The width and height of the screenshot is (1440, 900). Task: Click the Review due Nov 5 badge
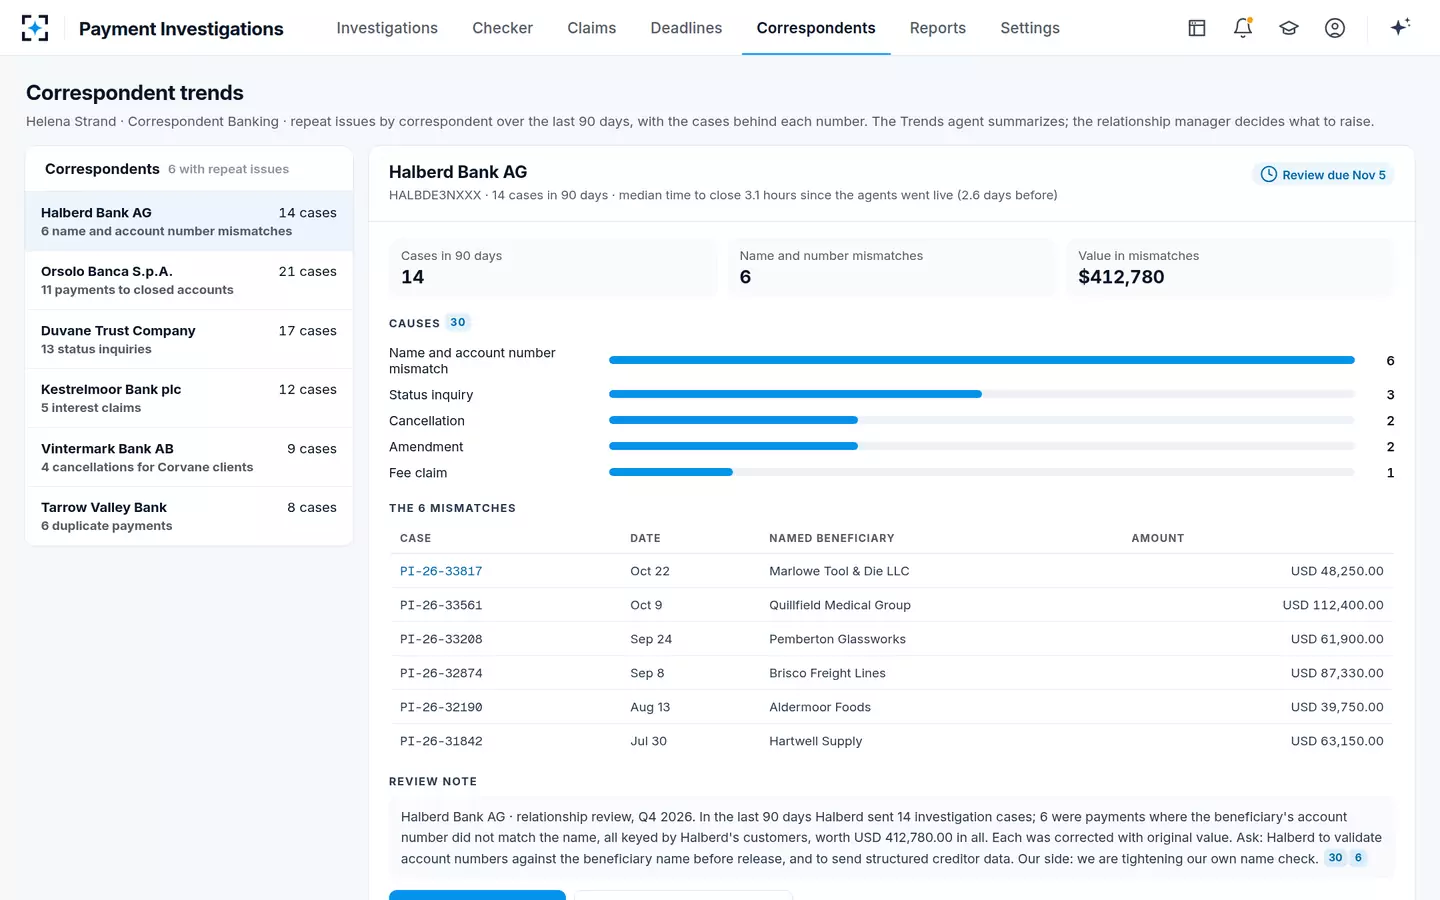pos(1323,174)
